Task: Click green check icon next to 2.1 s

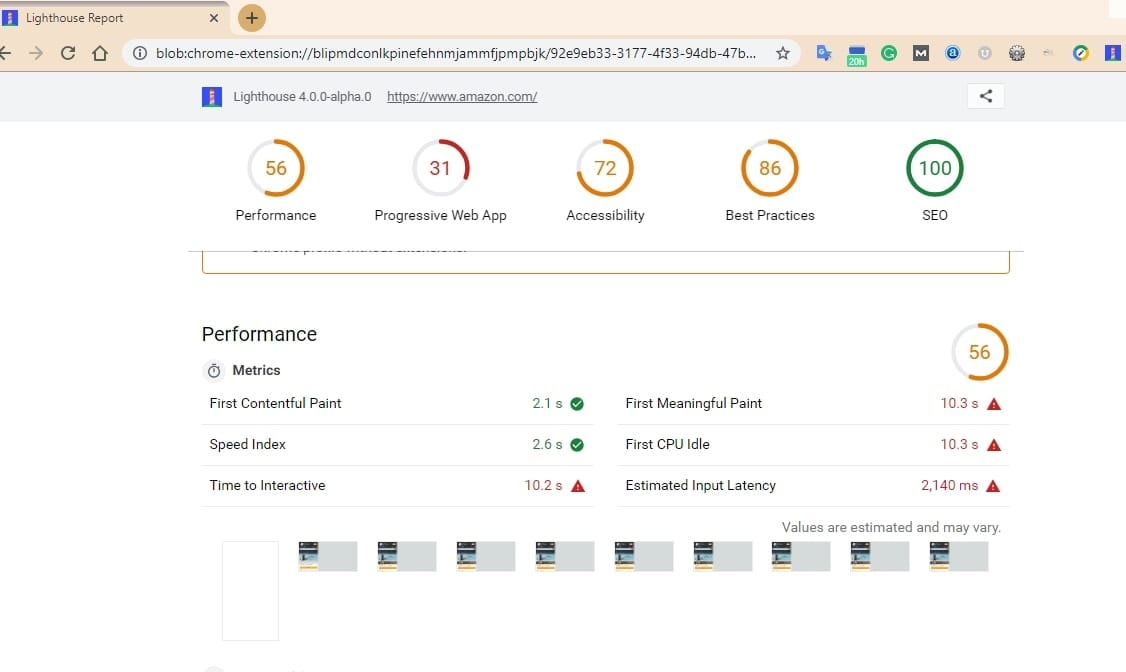Action: (577, 404)
